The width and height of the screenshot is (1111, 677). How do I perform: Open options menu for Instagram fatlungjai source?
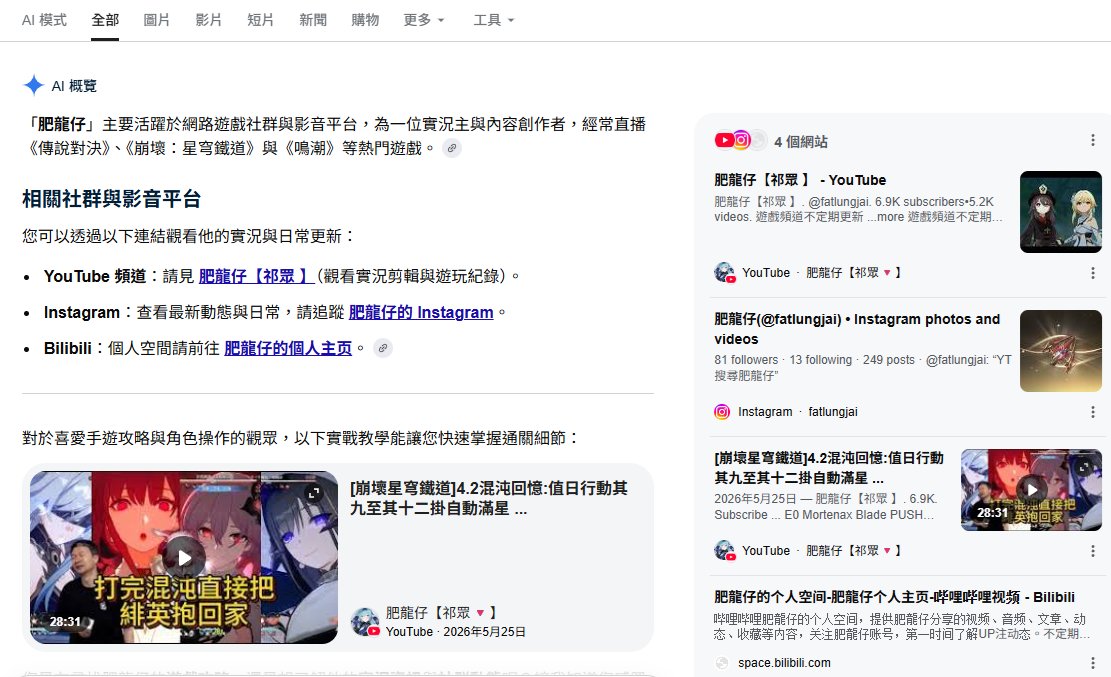1093,412
